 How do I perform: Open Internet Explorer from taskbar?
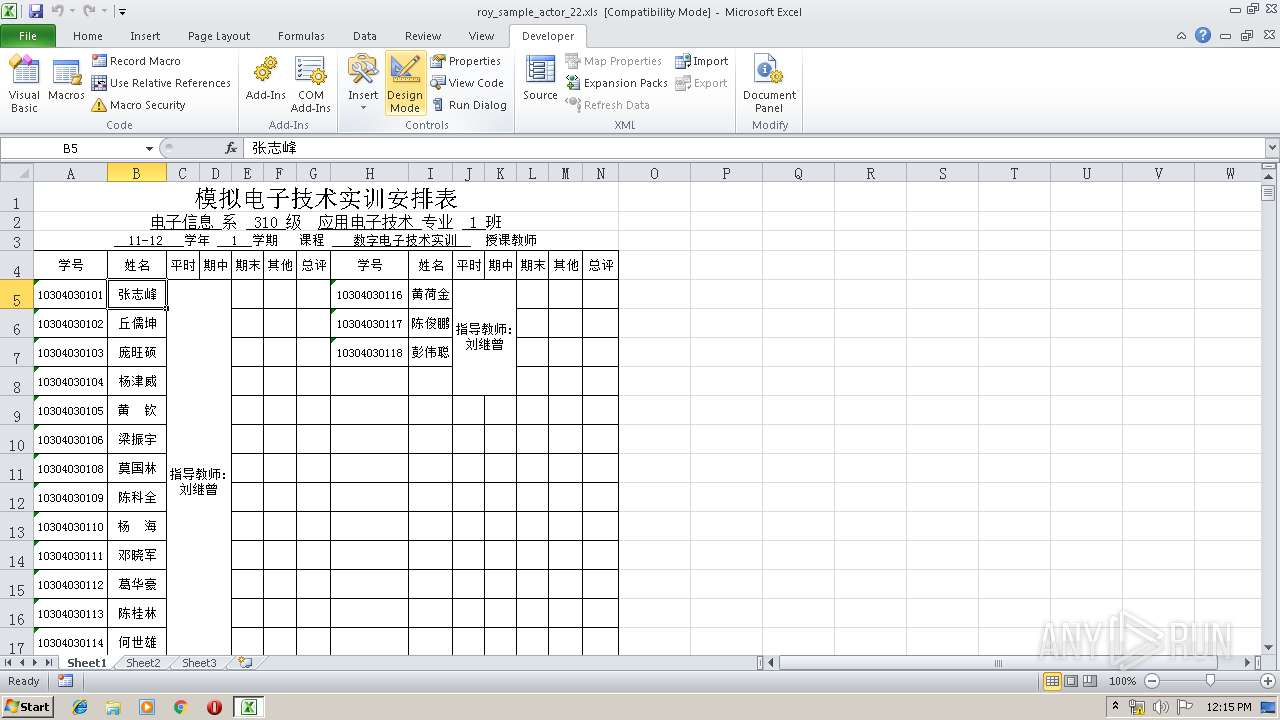(x=80, y=707)
